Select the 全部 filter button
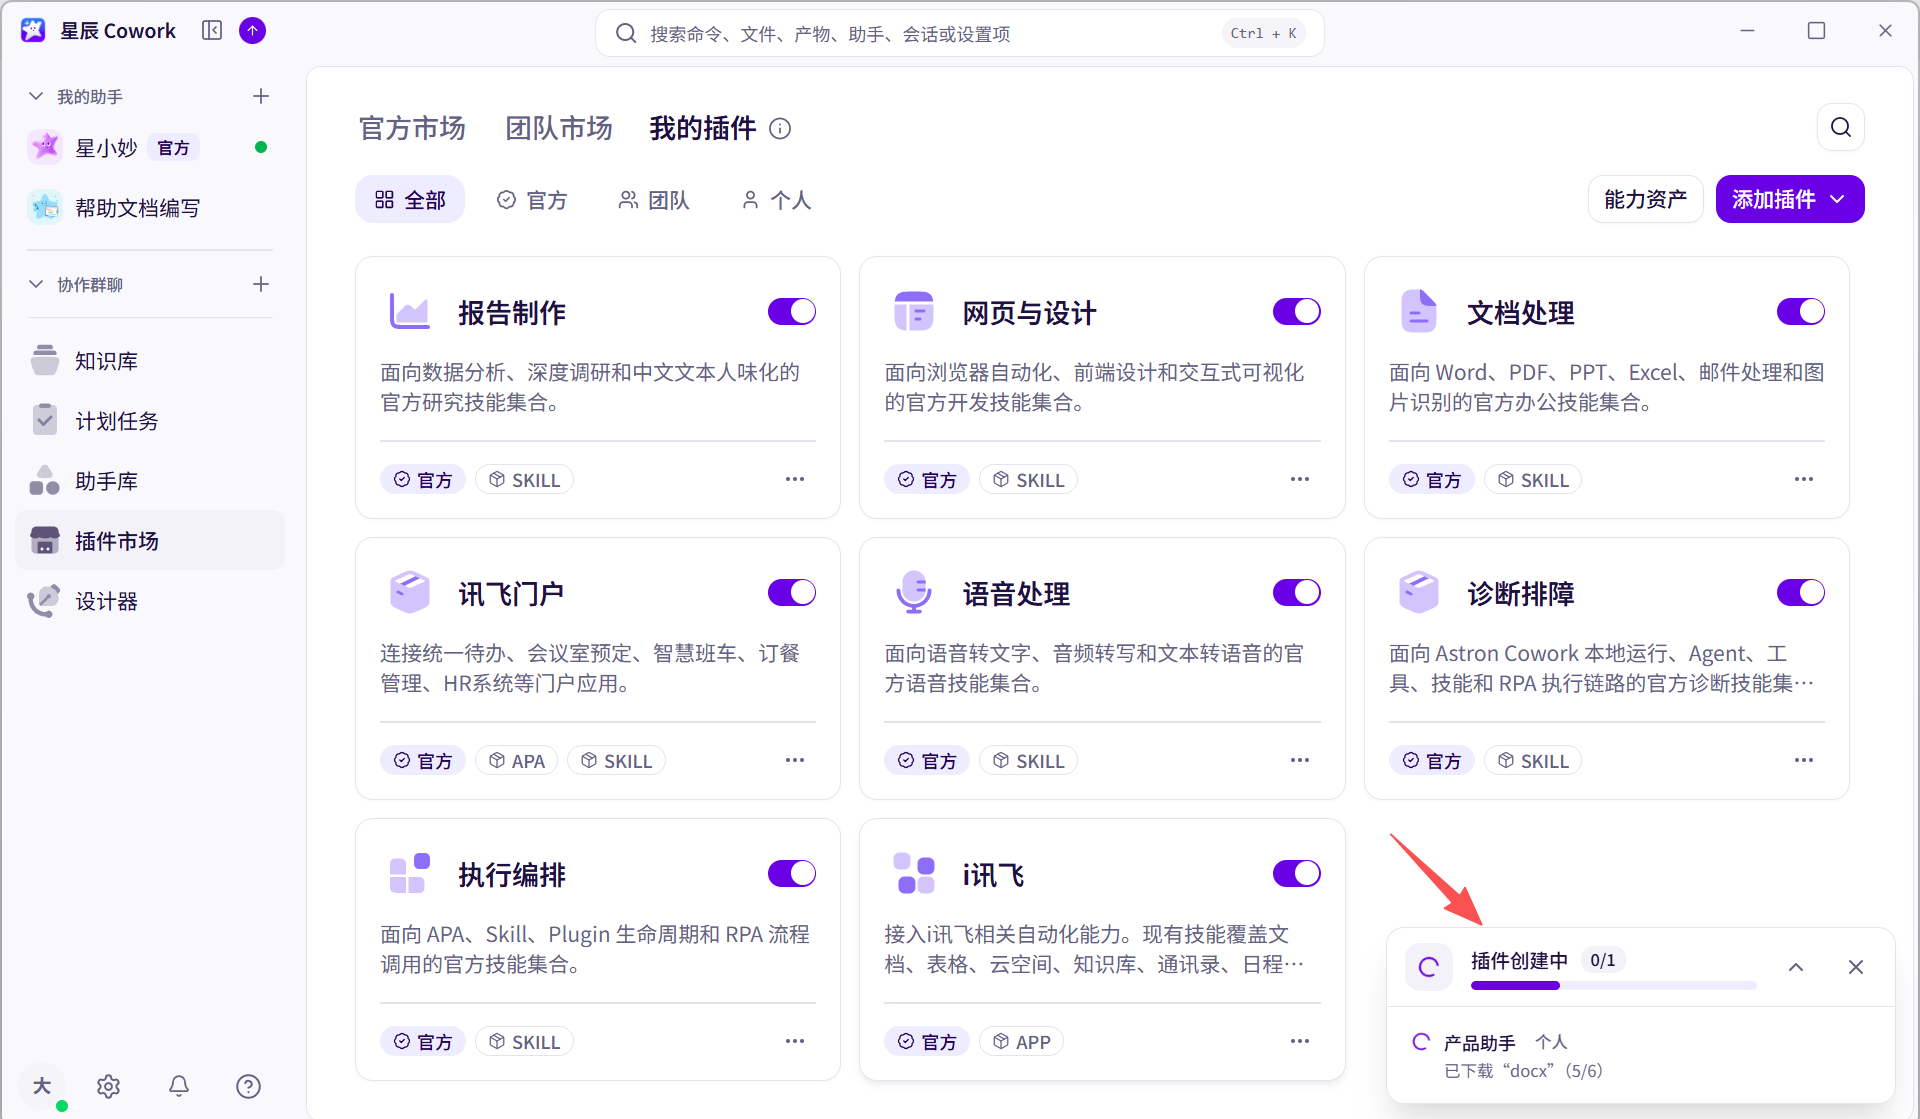Viewport: 1920px width, 1119px height. pyautogui.click(x=410, y=200)
